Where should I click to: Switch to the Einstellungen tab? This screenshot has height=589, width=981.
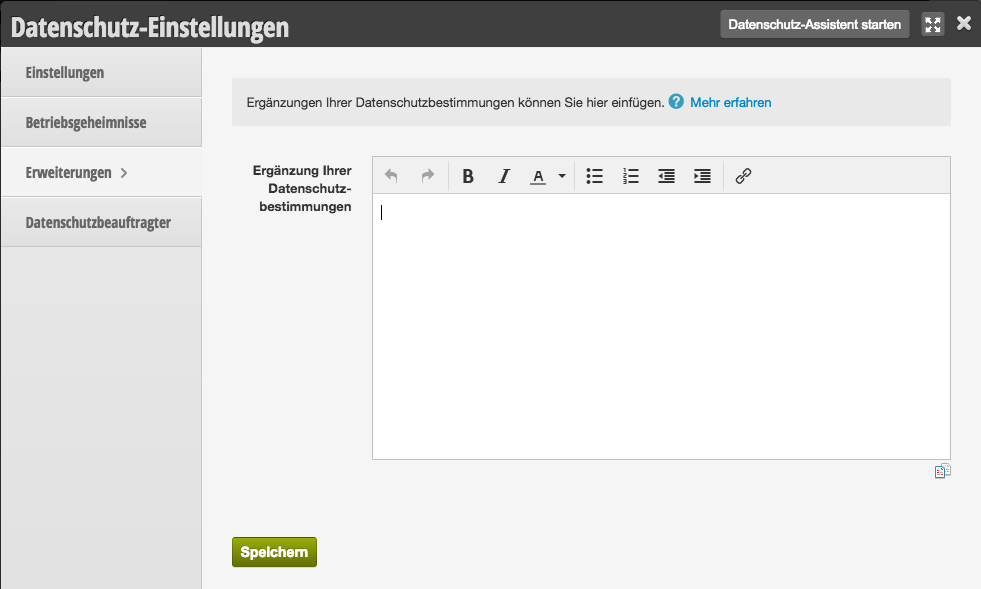pos(101,73)
